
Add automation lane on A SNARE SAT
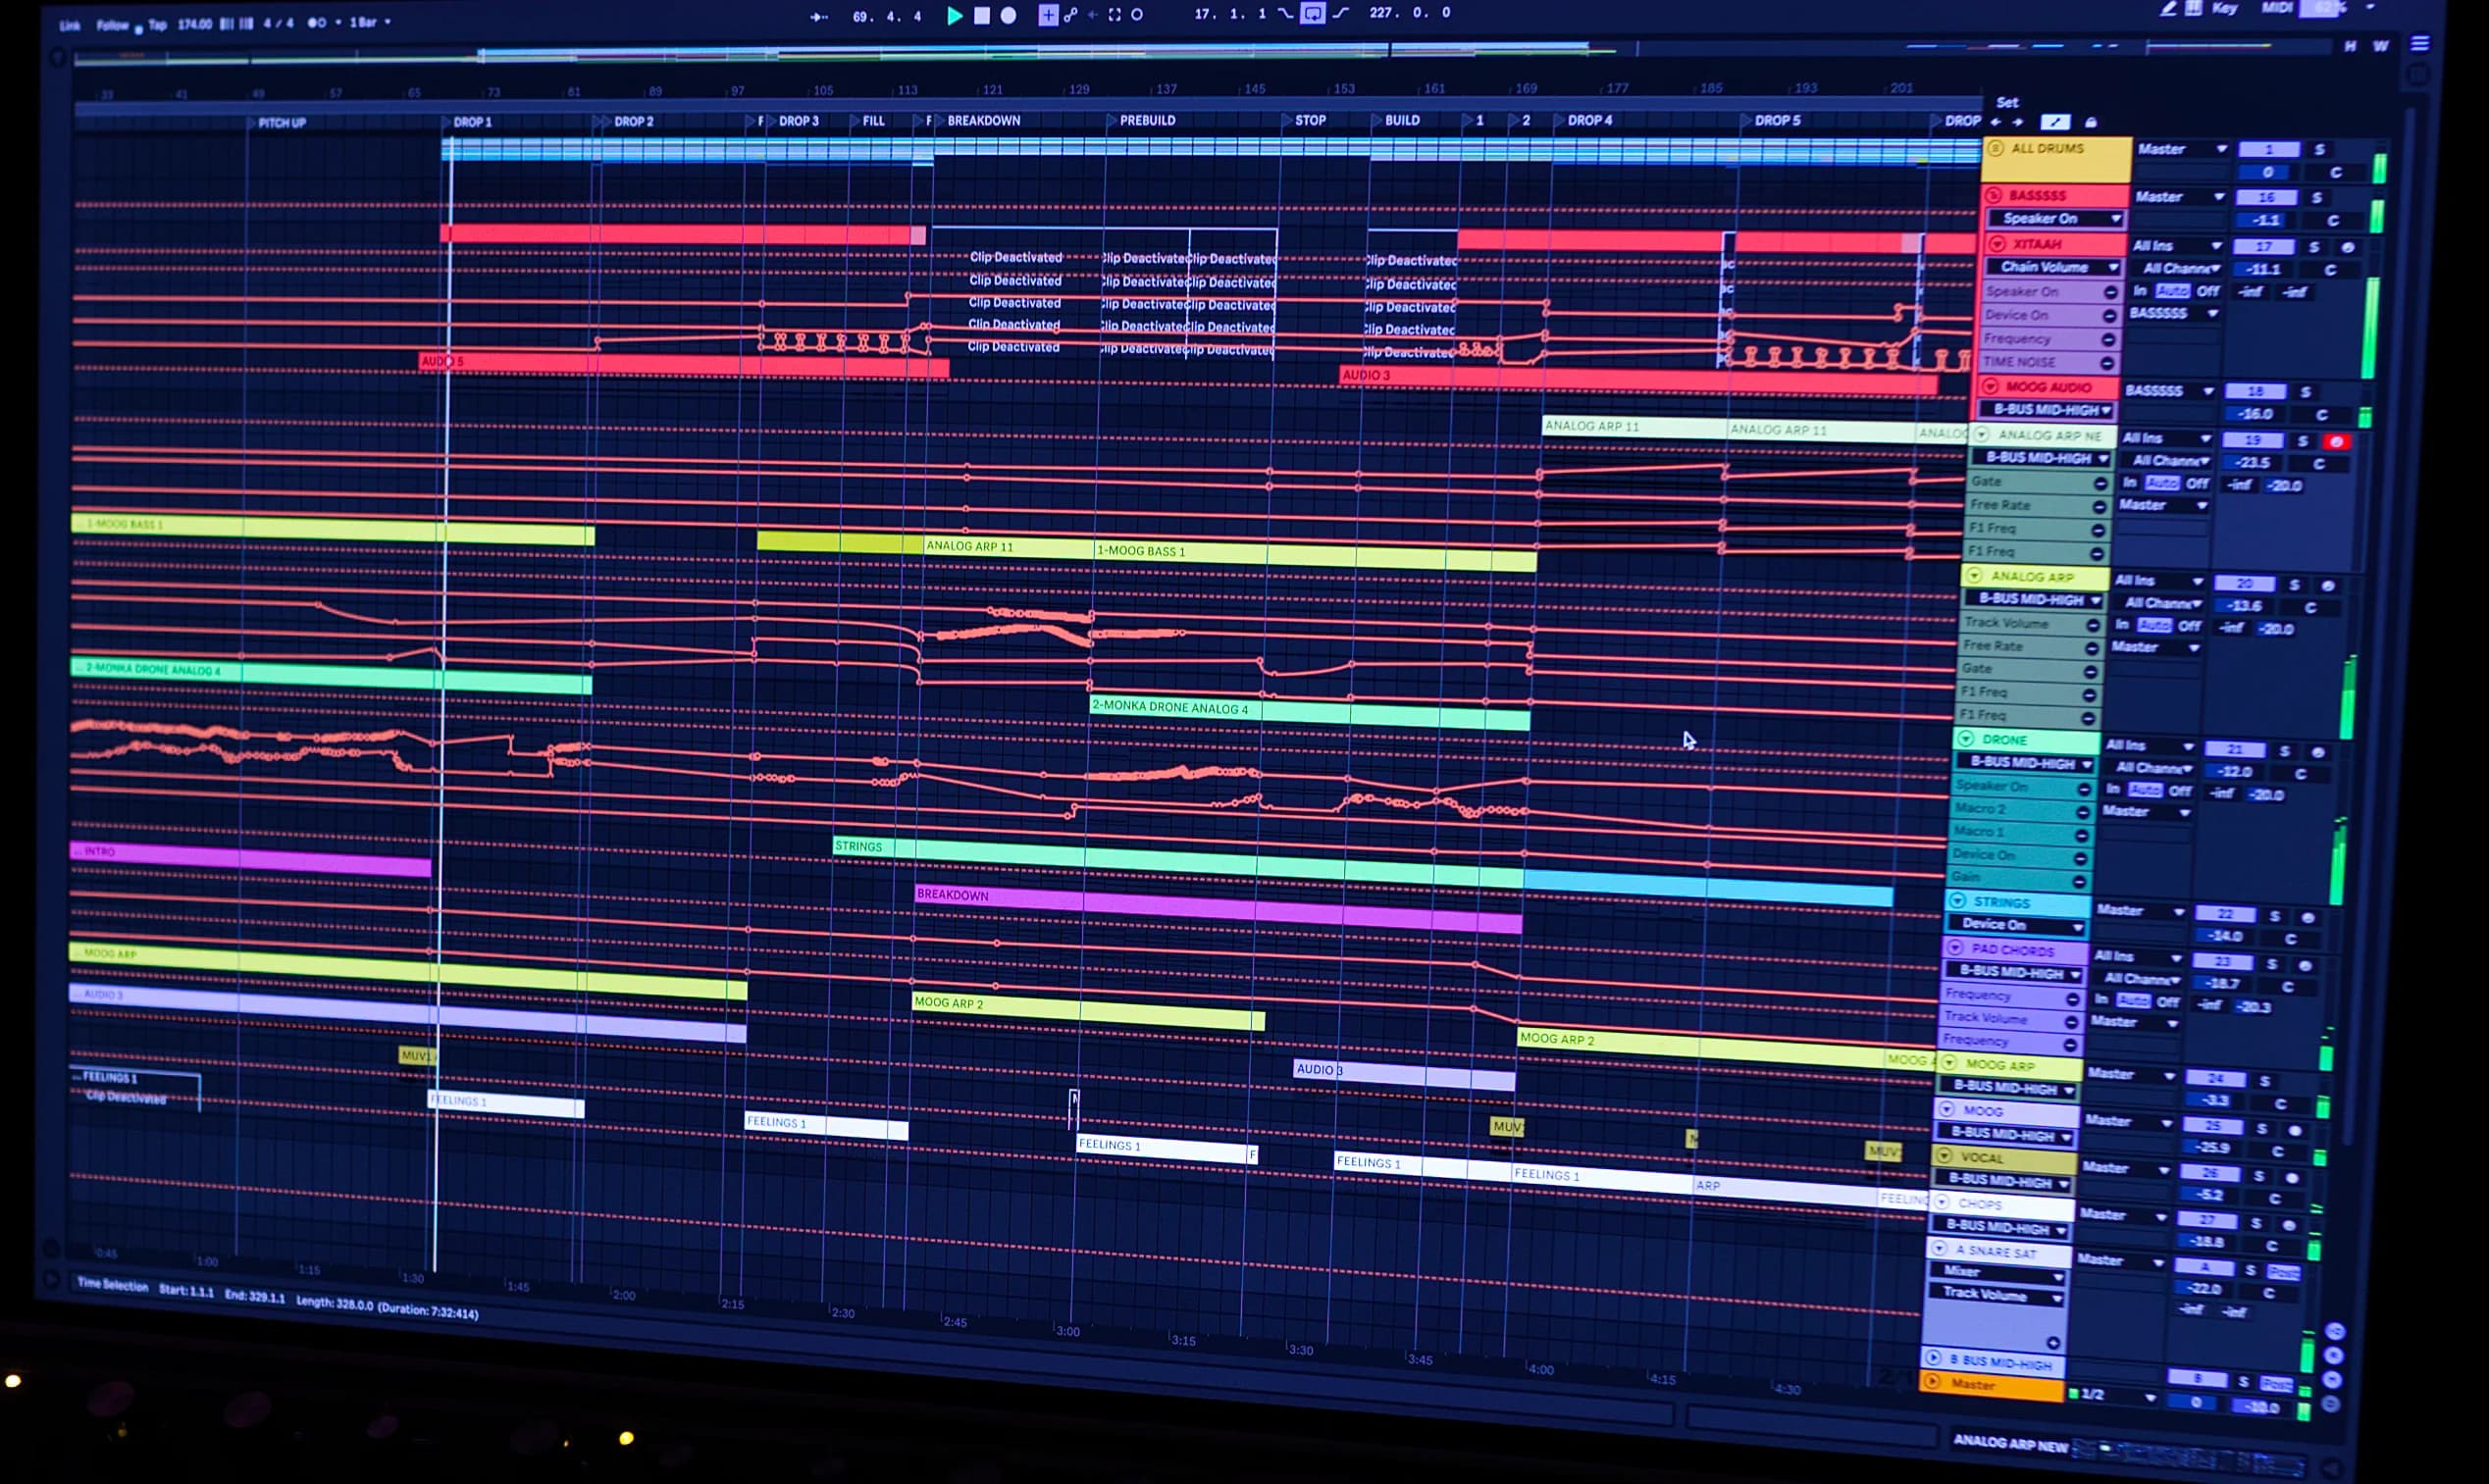2052,1343
